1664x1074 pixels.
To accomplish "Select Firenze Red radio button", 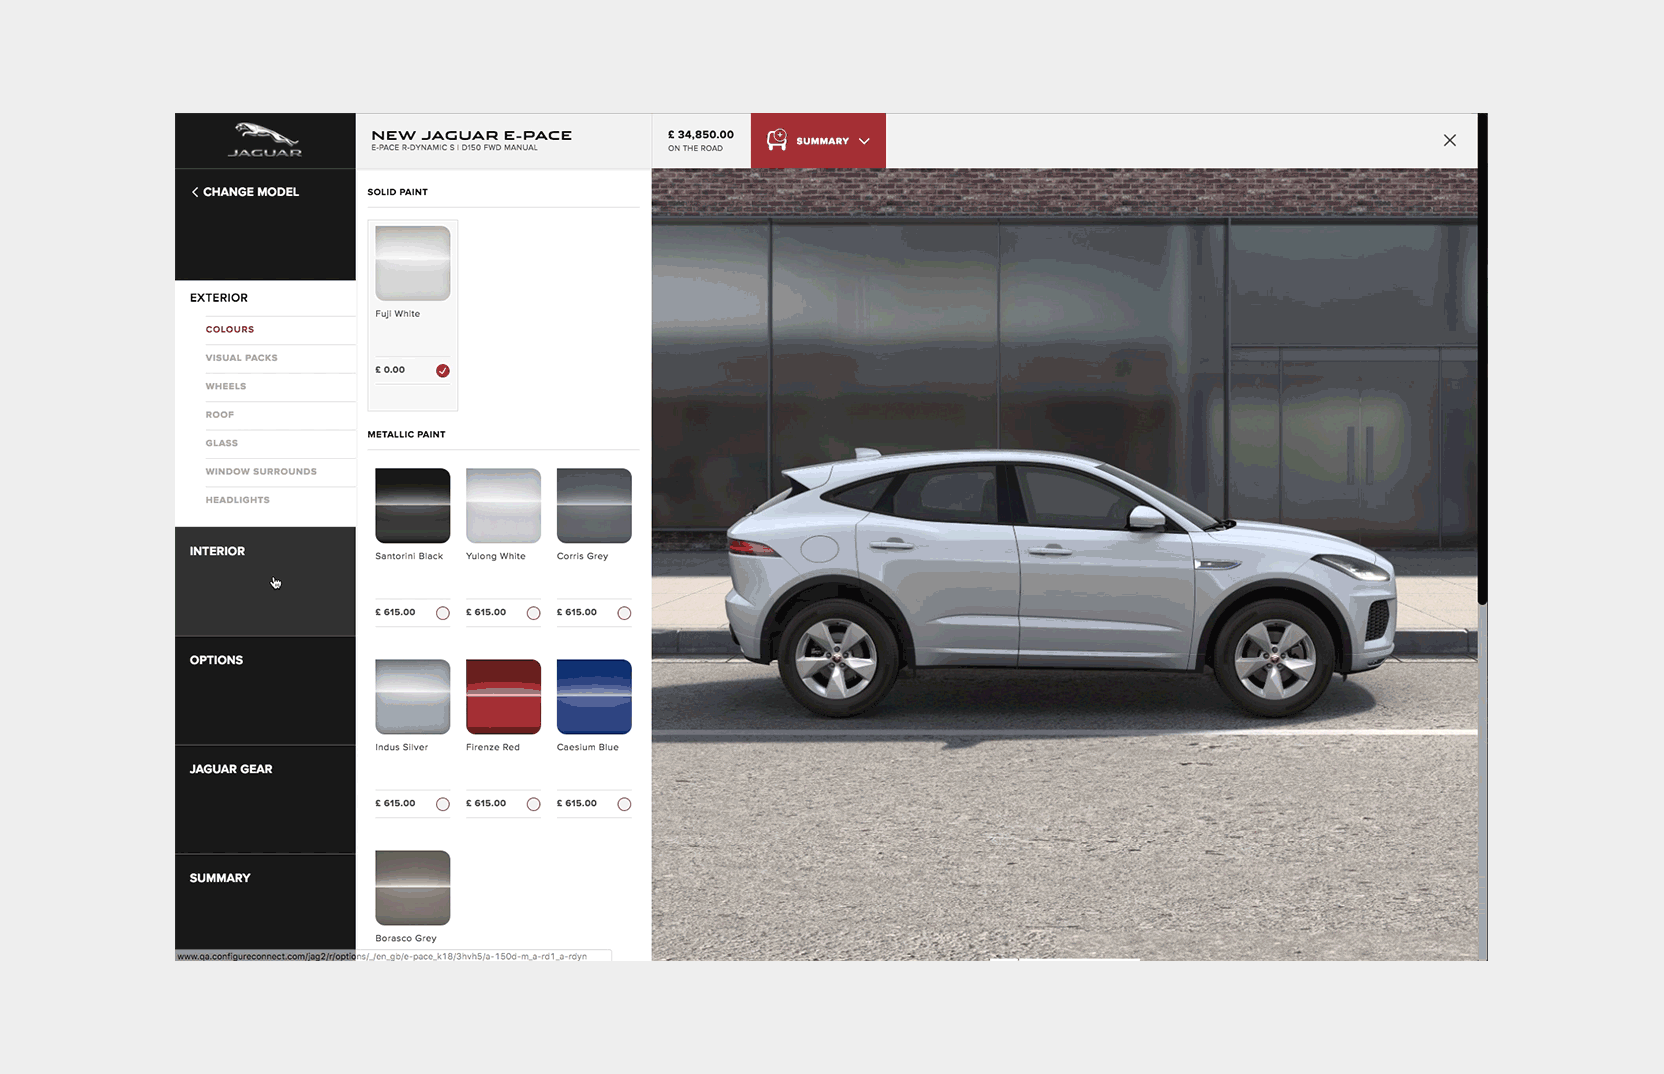I will (533, 804).
